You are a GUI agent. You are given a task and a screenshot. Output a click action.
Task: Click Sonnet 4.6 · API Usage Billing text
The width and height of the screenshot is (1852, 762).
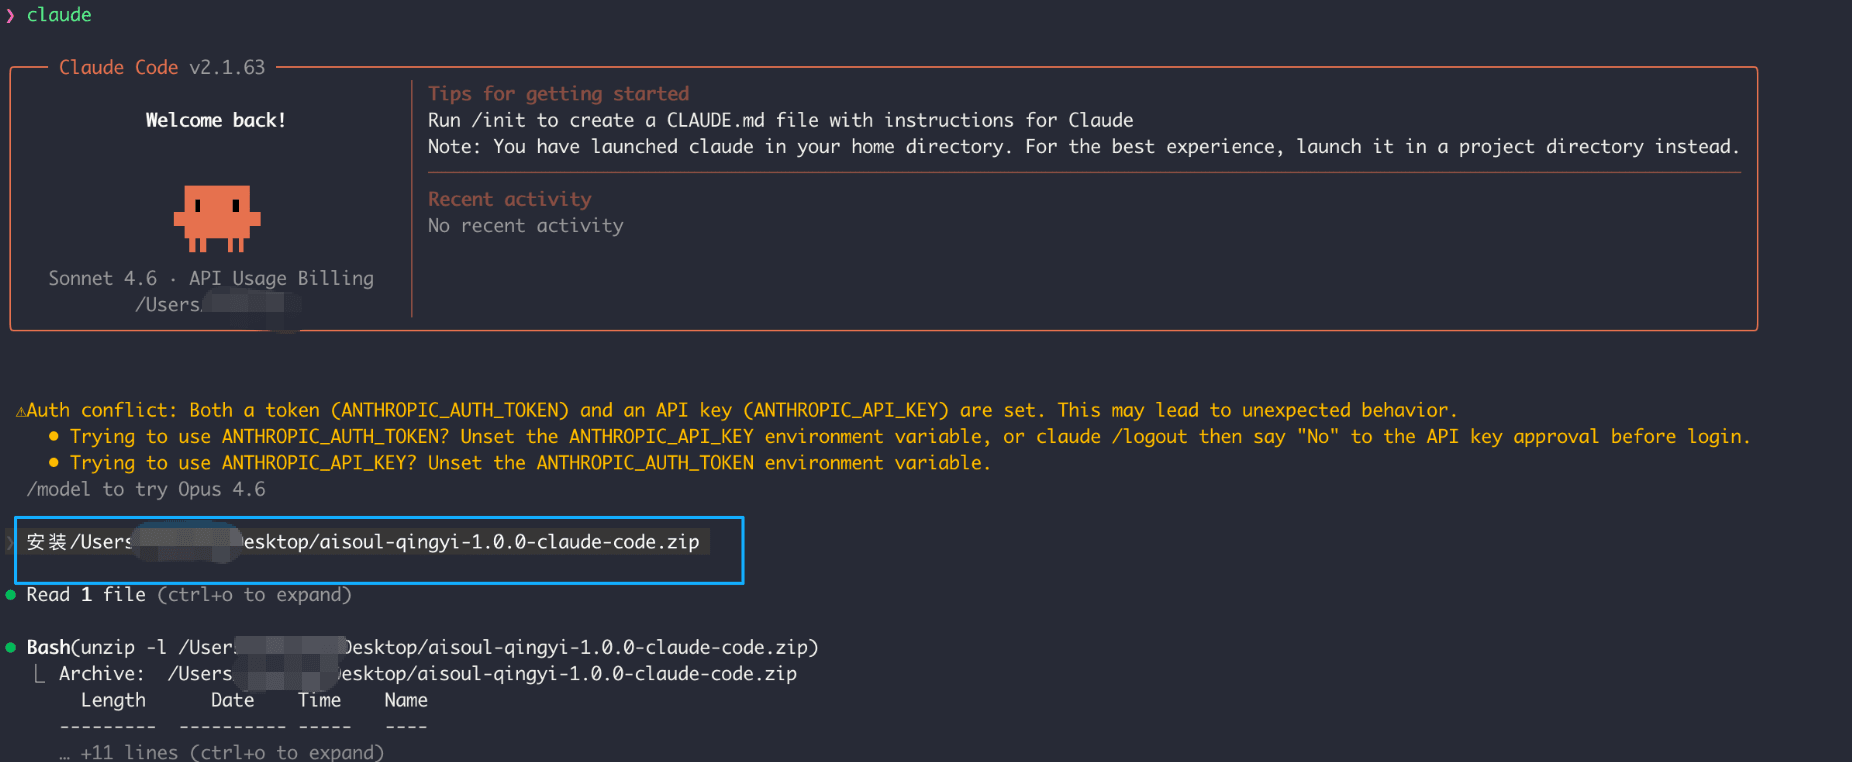coord(211,278)
